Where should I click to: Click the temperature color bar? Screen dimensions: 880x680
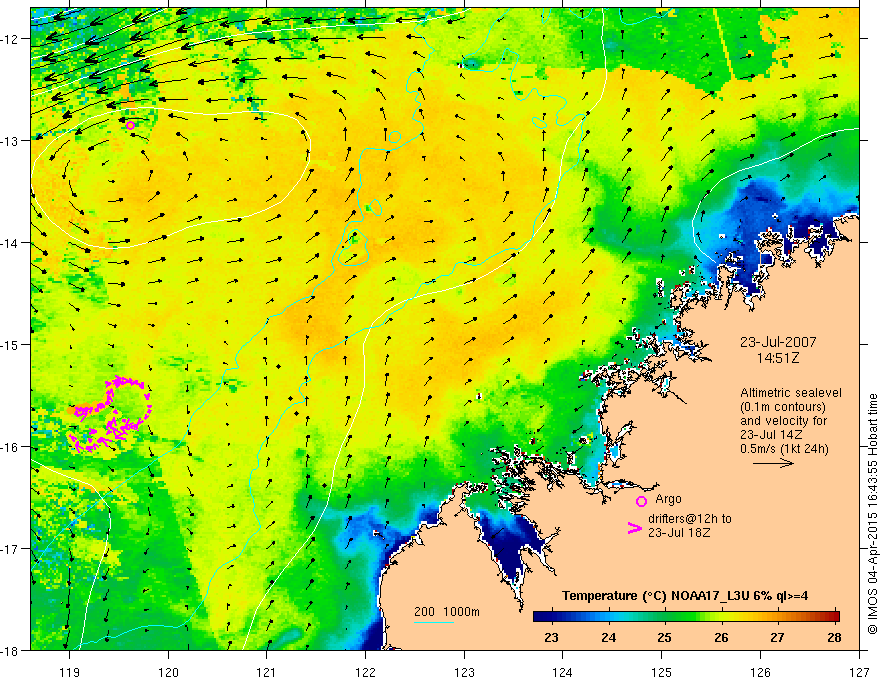coord(686,616)
